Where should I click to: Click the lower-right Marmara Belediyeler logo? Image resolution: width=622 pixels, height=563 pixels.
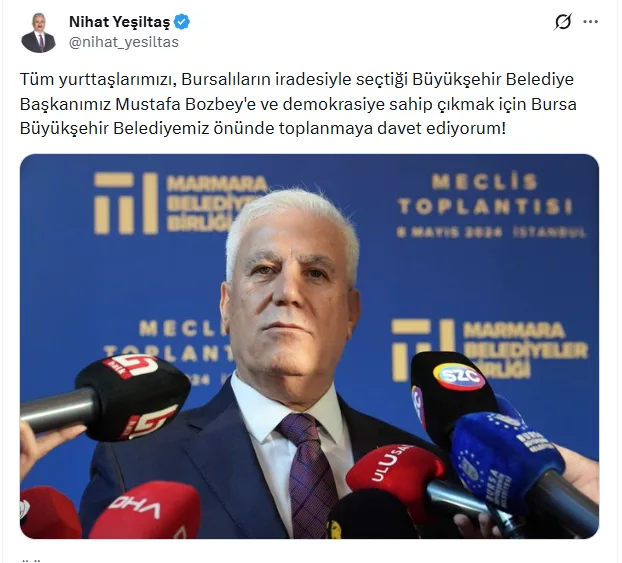[x=490, y=349]
